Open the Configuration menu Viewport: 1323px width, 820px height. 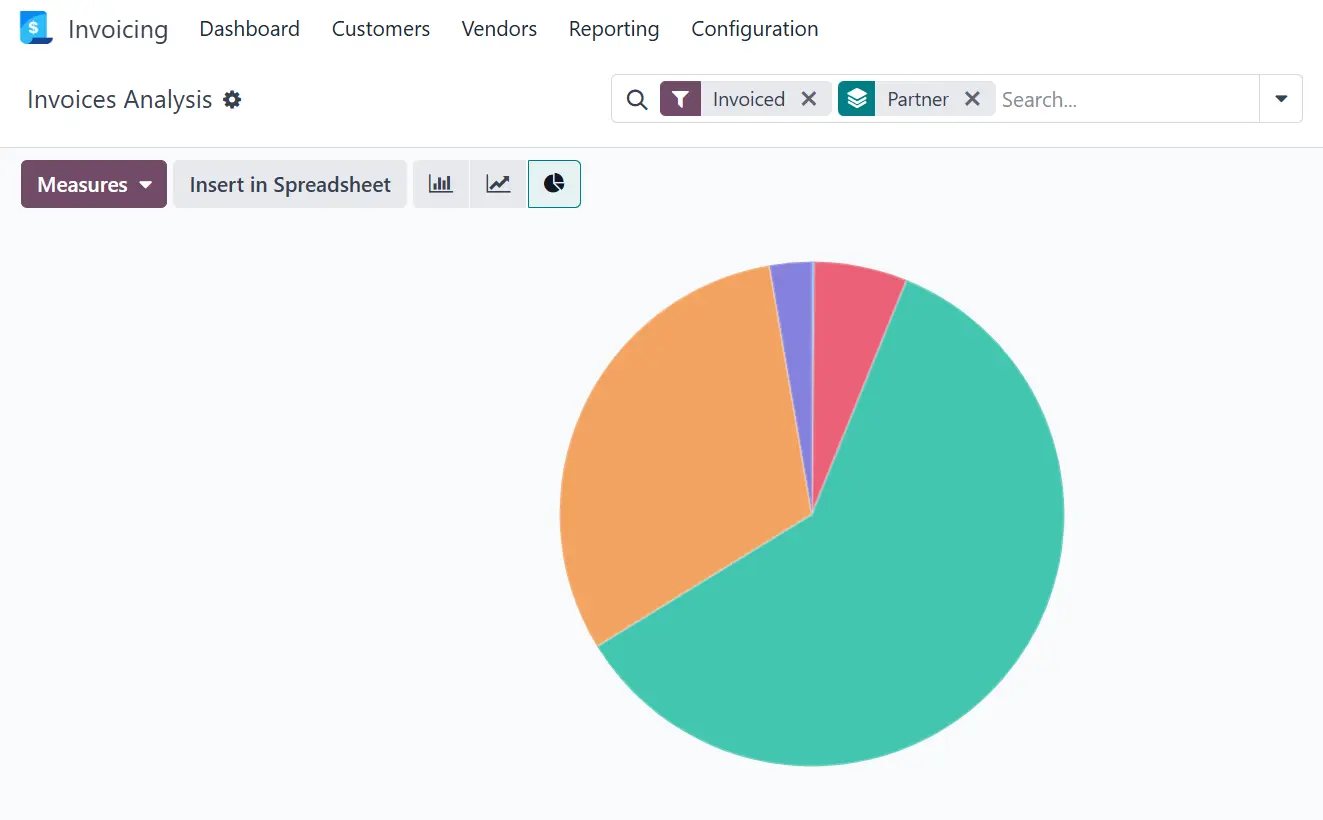tap(754, 29)
